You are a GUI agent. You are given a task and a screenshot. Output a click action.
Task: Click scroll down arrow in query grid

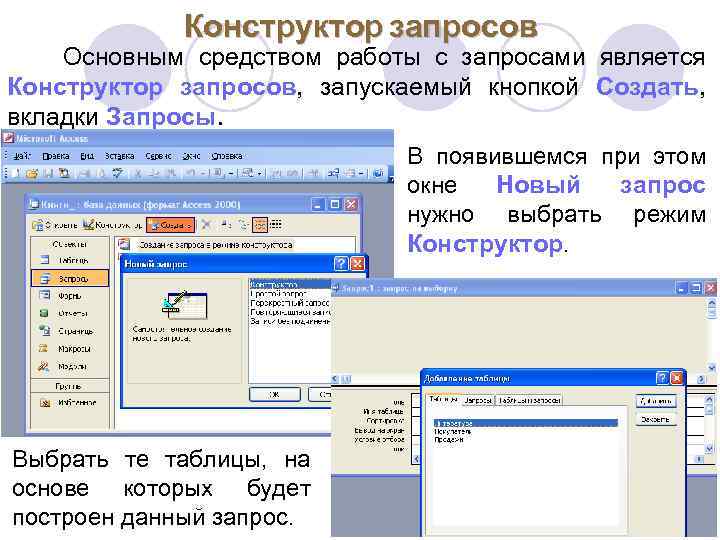[709, 449]
